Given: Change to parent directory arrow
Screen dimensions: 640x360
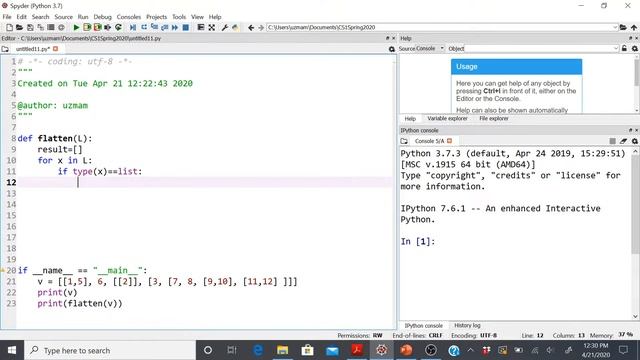Looking at the screenshot, I should click(x=633, y=27).
